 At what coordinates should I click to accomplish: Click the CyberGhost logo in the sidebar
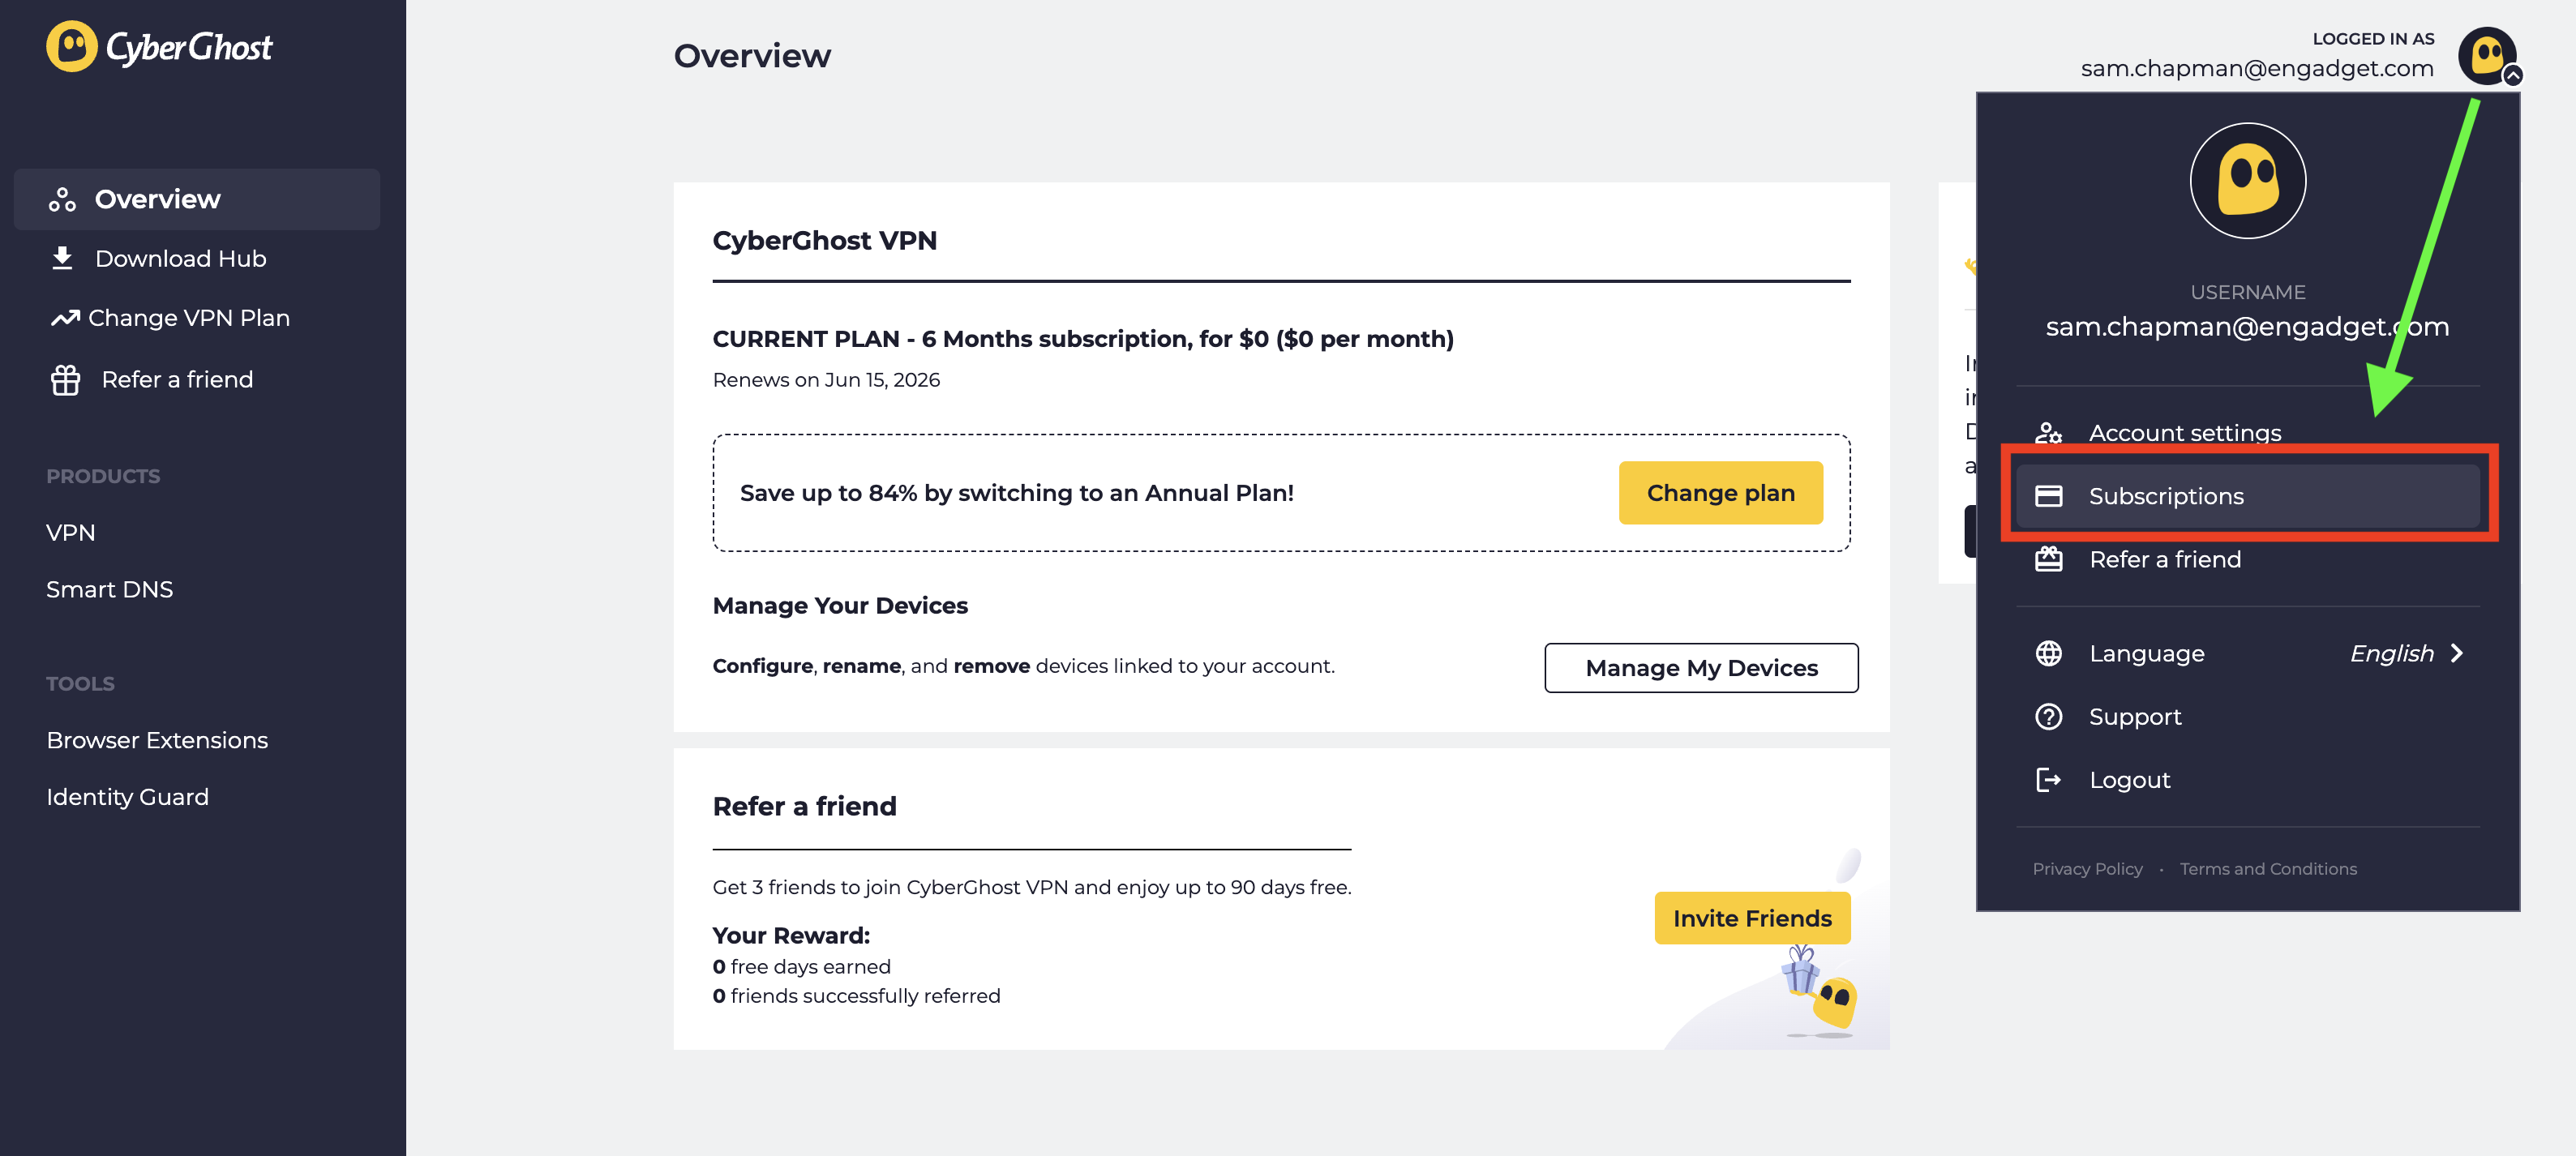160,45
